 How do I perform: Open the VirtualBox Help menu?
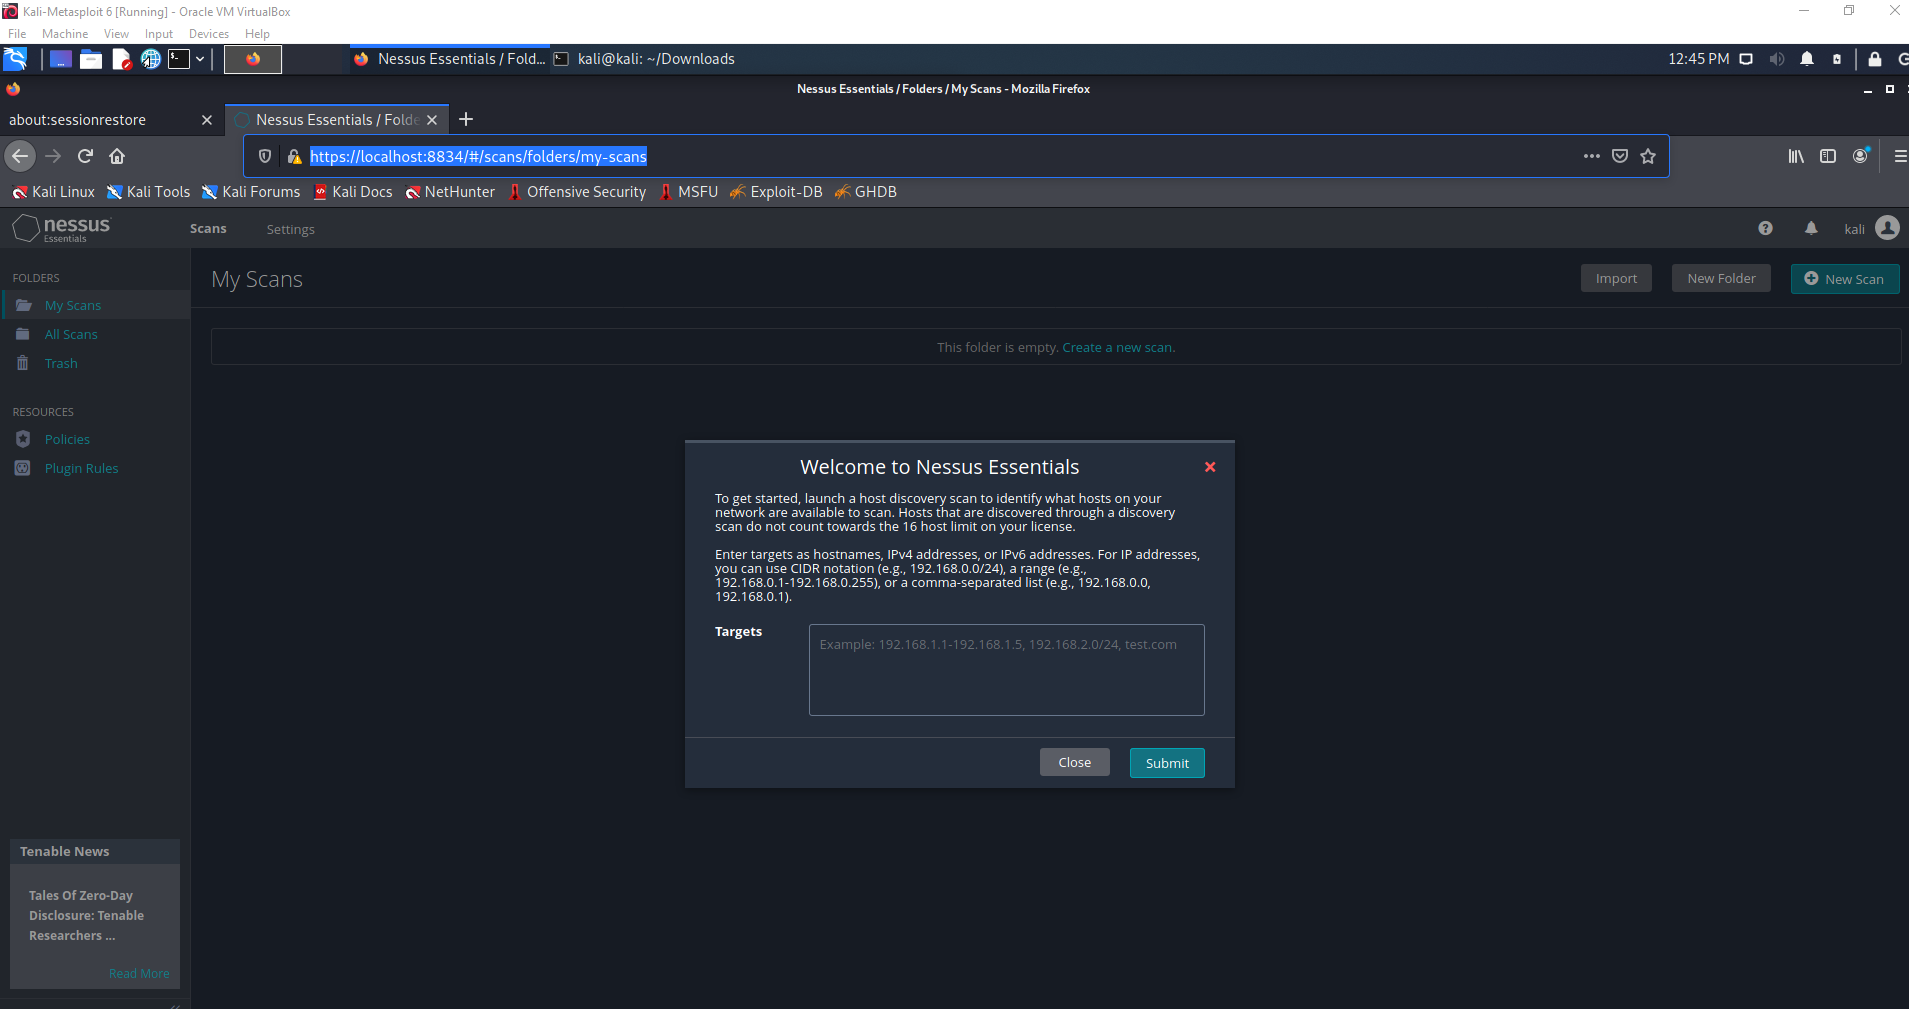[257, 34]
